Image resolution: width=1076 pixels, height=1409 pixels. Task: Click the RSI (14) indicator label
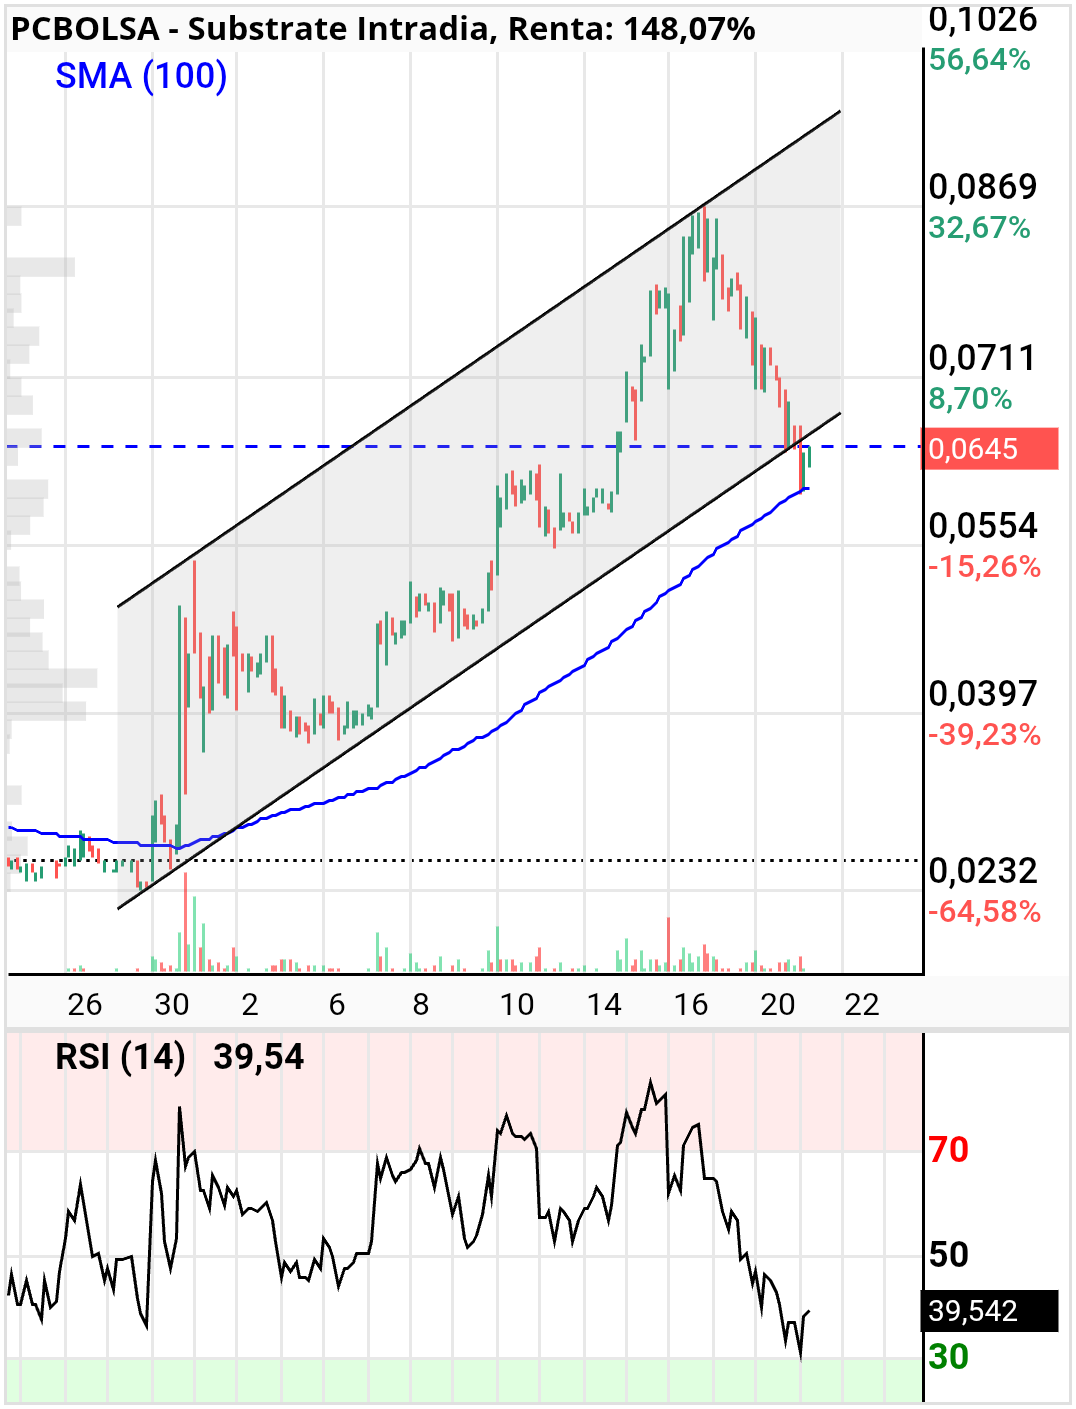120,1057
